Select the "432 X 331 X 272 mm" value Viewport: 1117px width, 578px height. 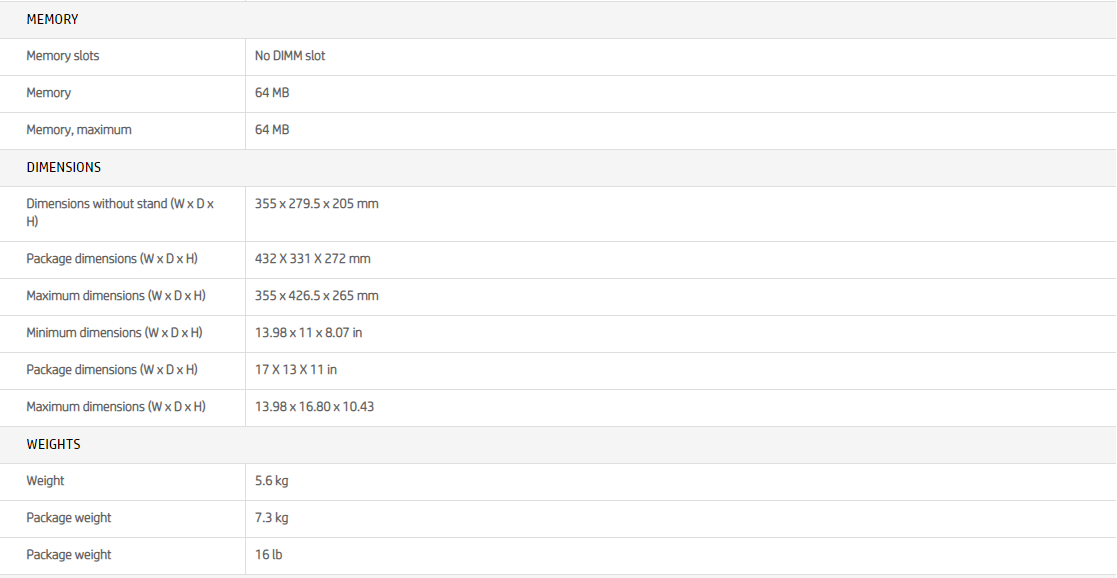[312, 259]
